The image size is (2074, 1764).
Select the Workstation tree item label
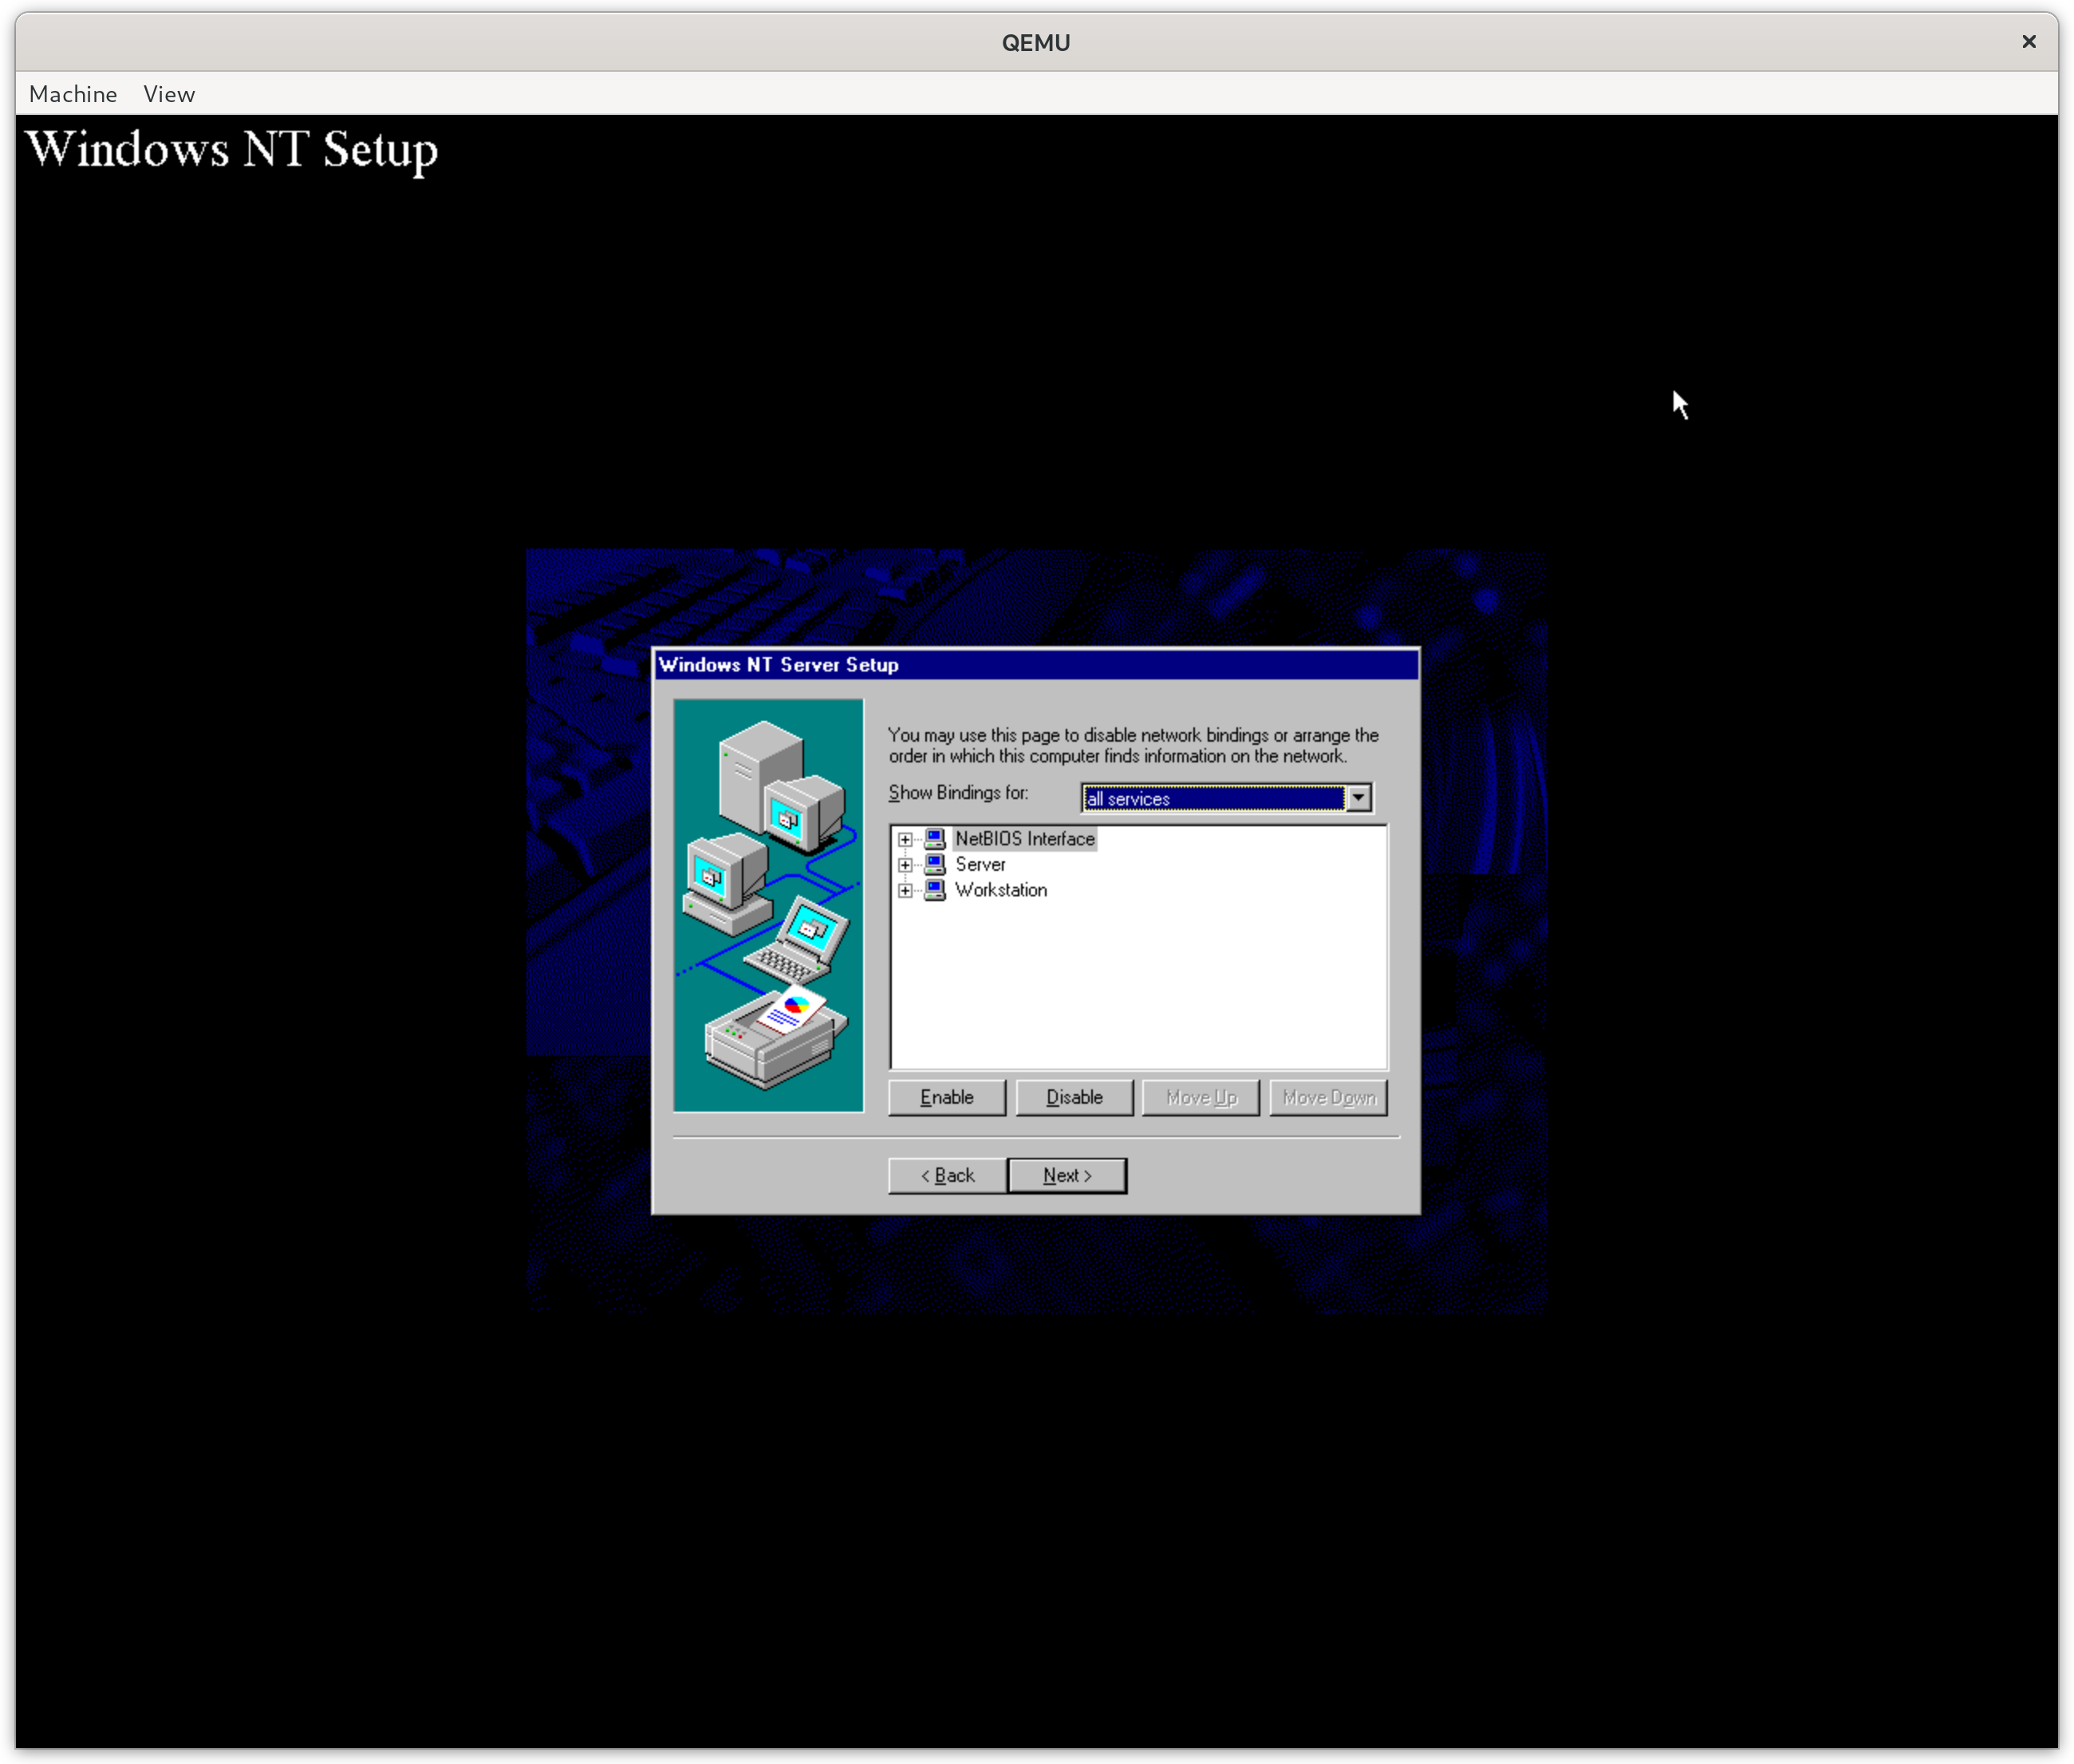point(1001,890)
